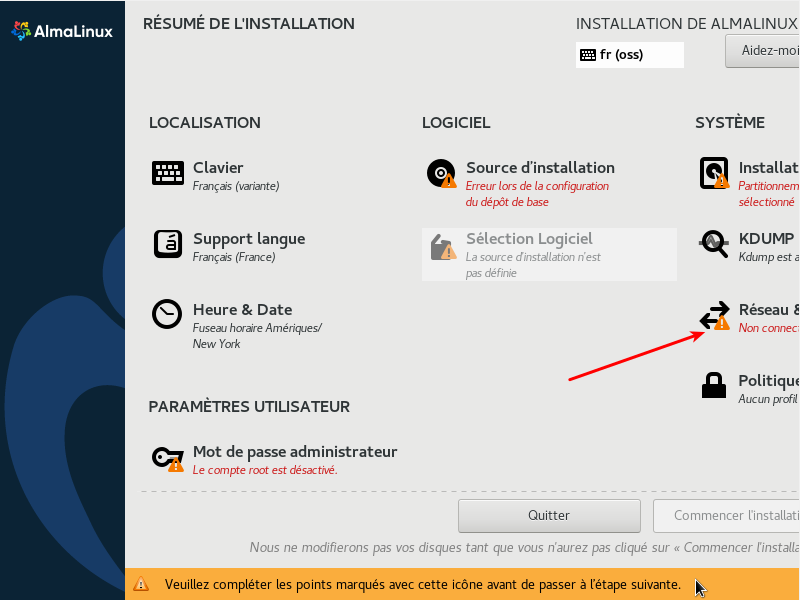Click the Sélection Logiciel package icon
Image resolution: width=800 pixels, height=600 pixels.
point(441,246)
